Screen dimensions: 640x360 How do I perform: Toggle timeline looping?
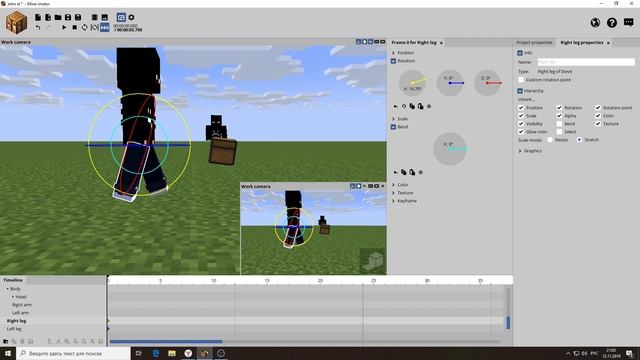point(84,27)
